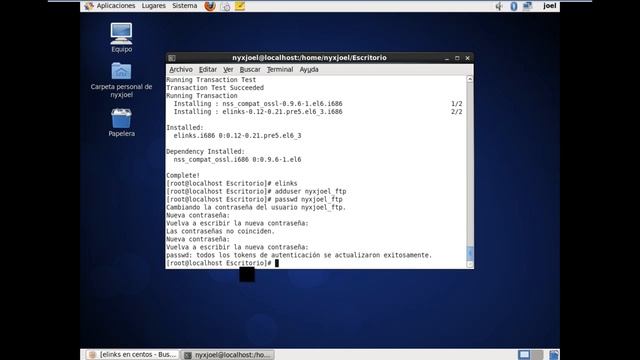Click the 'Complete!' line in terminal
Screen dimensions: 640x360
click(183, 176)
